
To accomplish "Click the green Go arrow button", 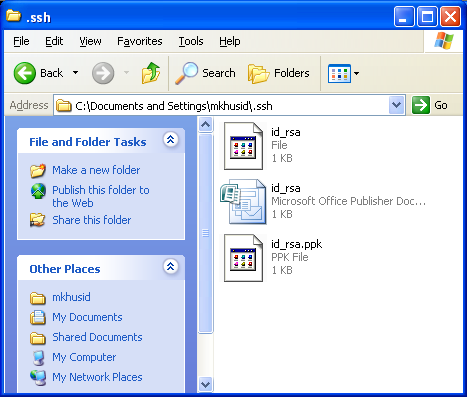I will [x=421, y=105].
